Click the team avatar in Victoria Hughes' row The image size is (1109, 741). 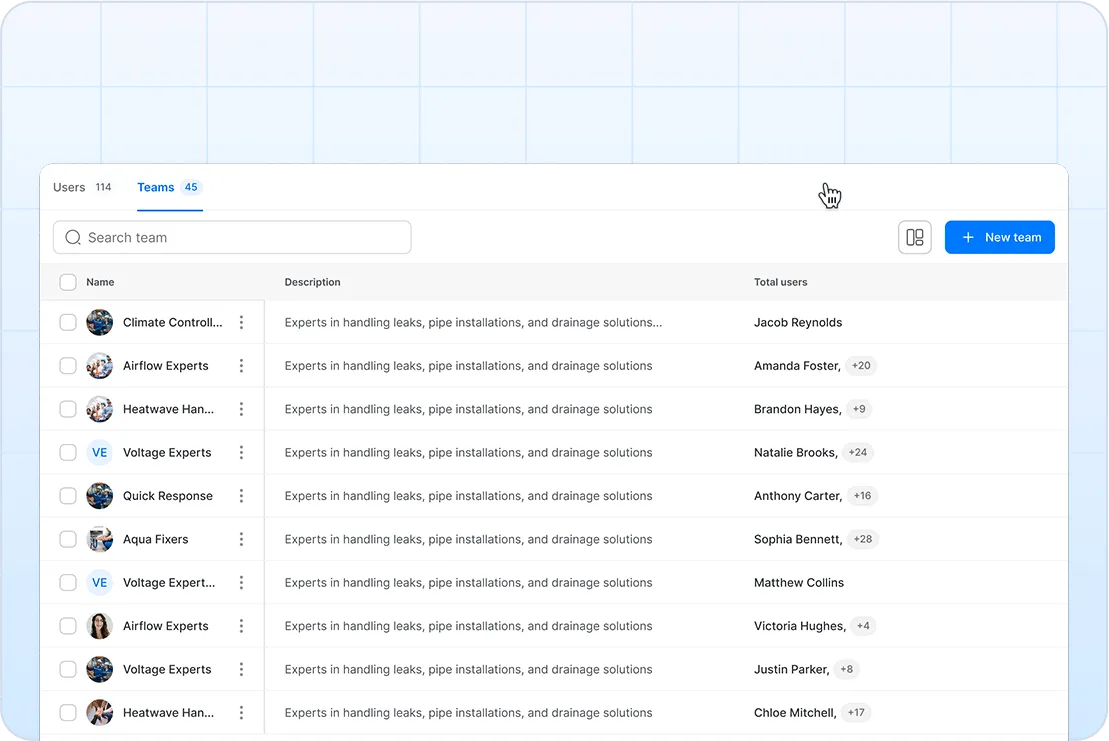pyautogui.click(x=100, y=626)
